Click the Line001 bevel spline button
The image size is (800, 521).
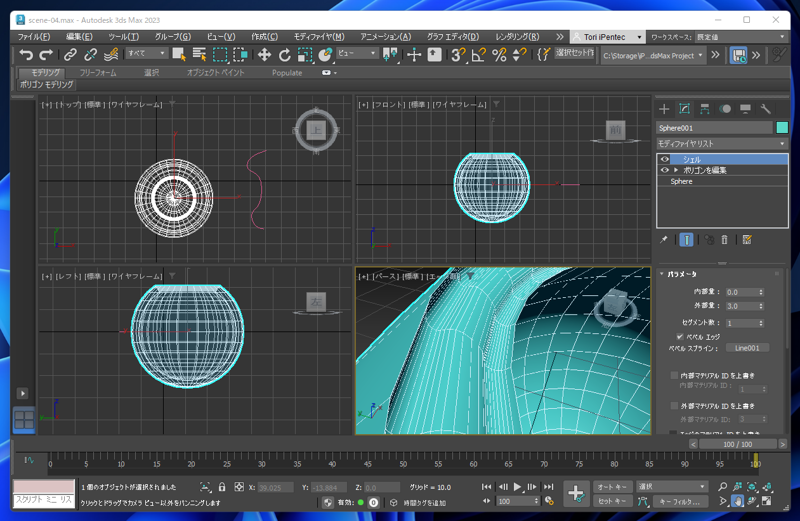[747, 348]
